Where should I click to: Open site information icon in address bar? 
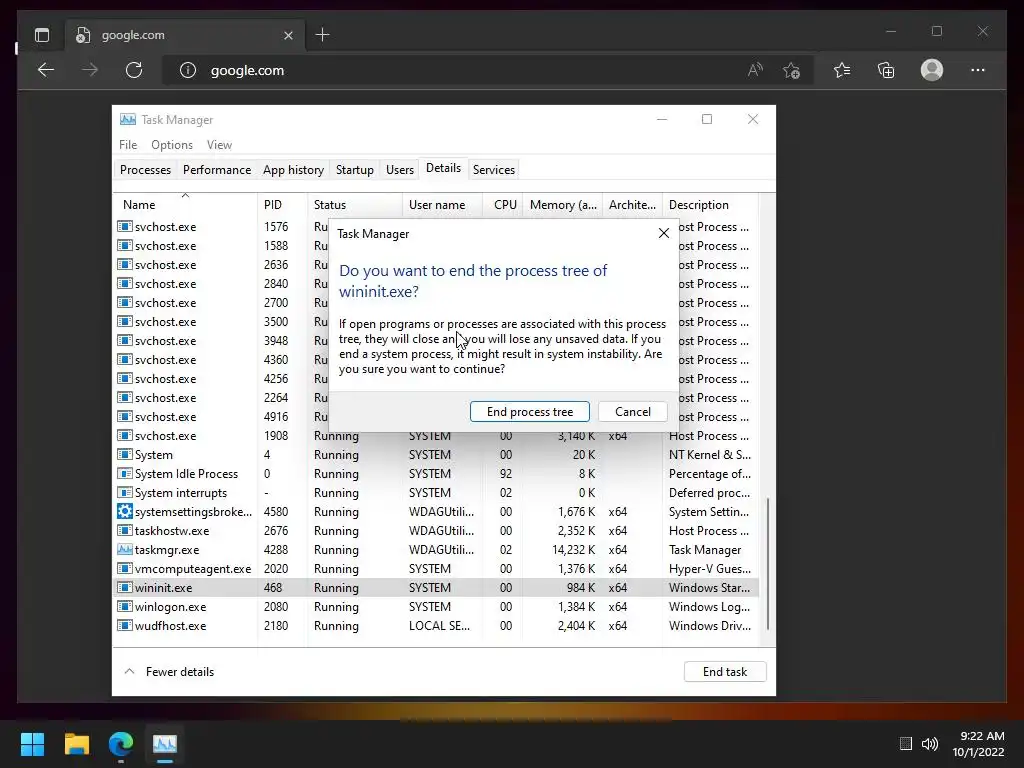coord(187,70)
